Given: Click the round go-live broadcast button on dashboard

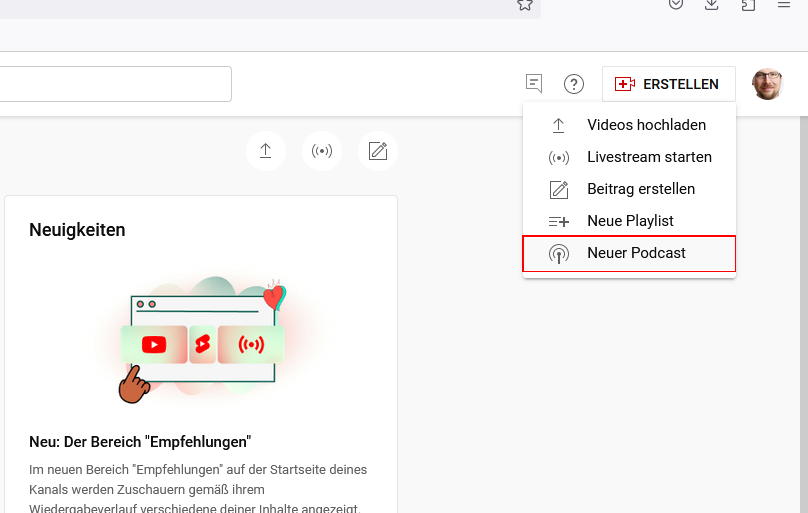Looking at the screenshot, I should tap(322, 151).
